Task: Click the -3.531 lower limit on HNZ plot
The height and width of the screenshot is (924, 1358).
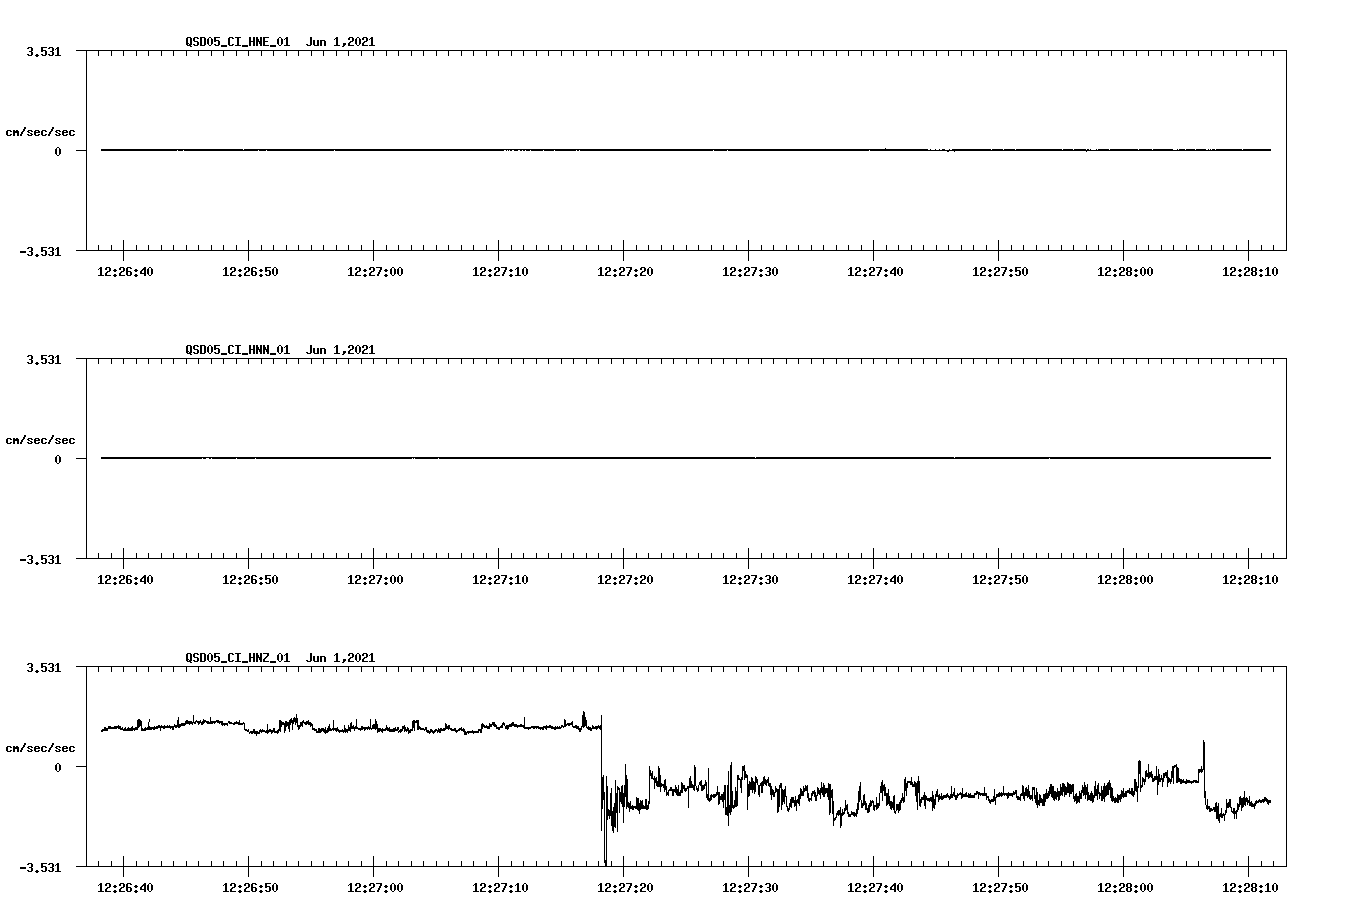Action: pos(40,868)
